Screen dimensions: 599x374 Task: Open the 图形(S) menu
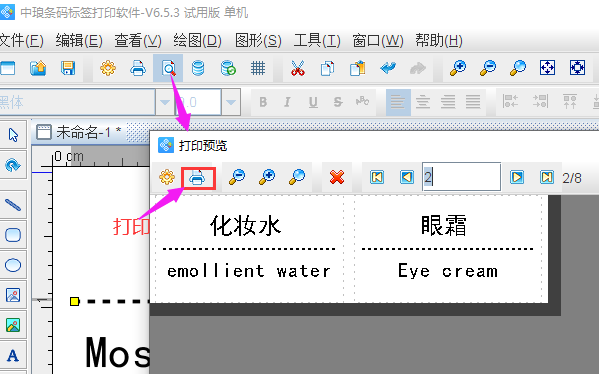pos(258,40)
